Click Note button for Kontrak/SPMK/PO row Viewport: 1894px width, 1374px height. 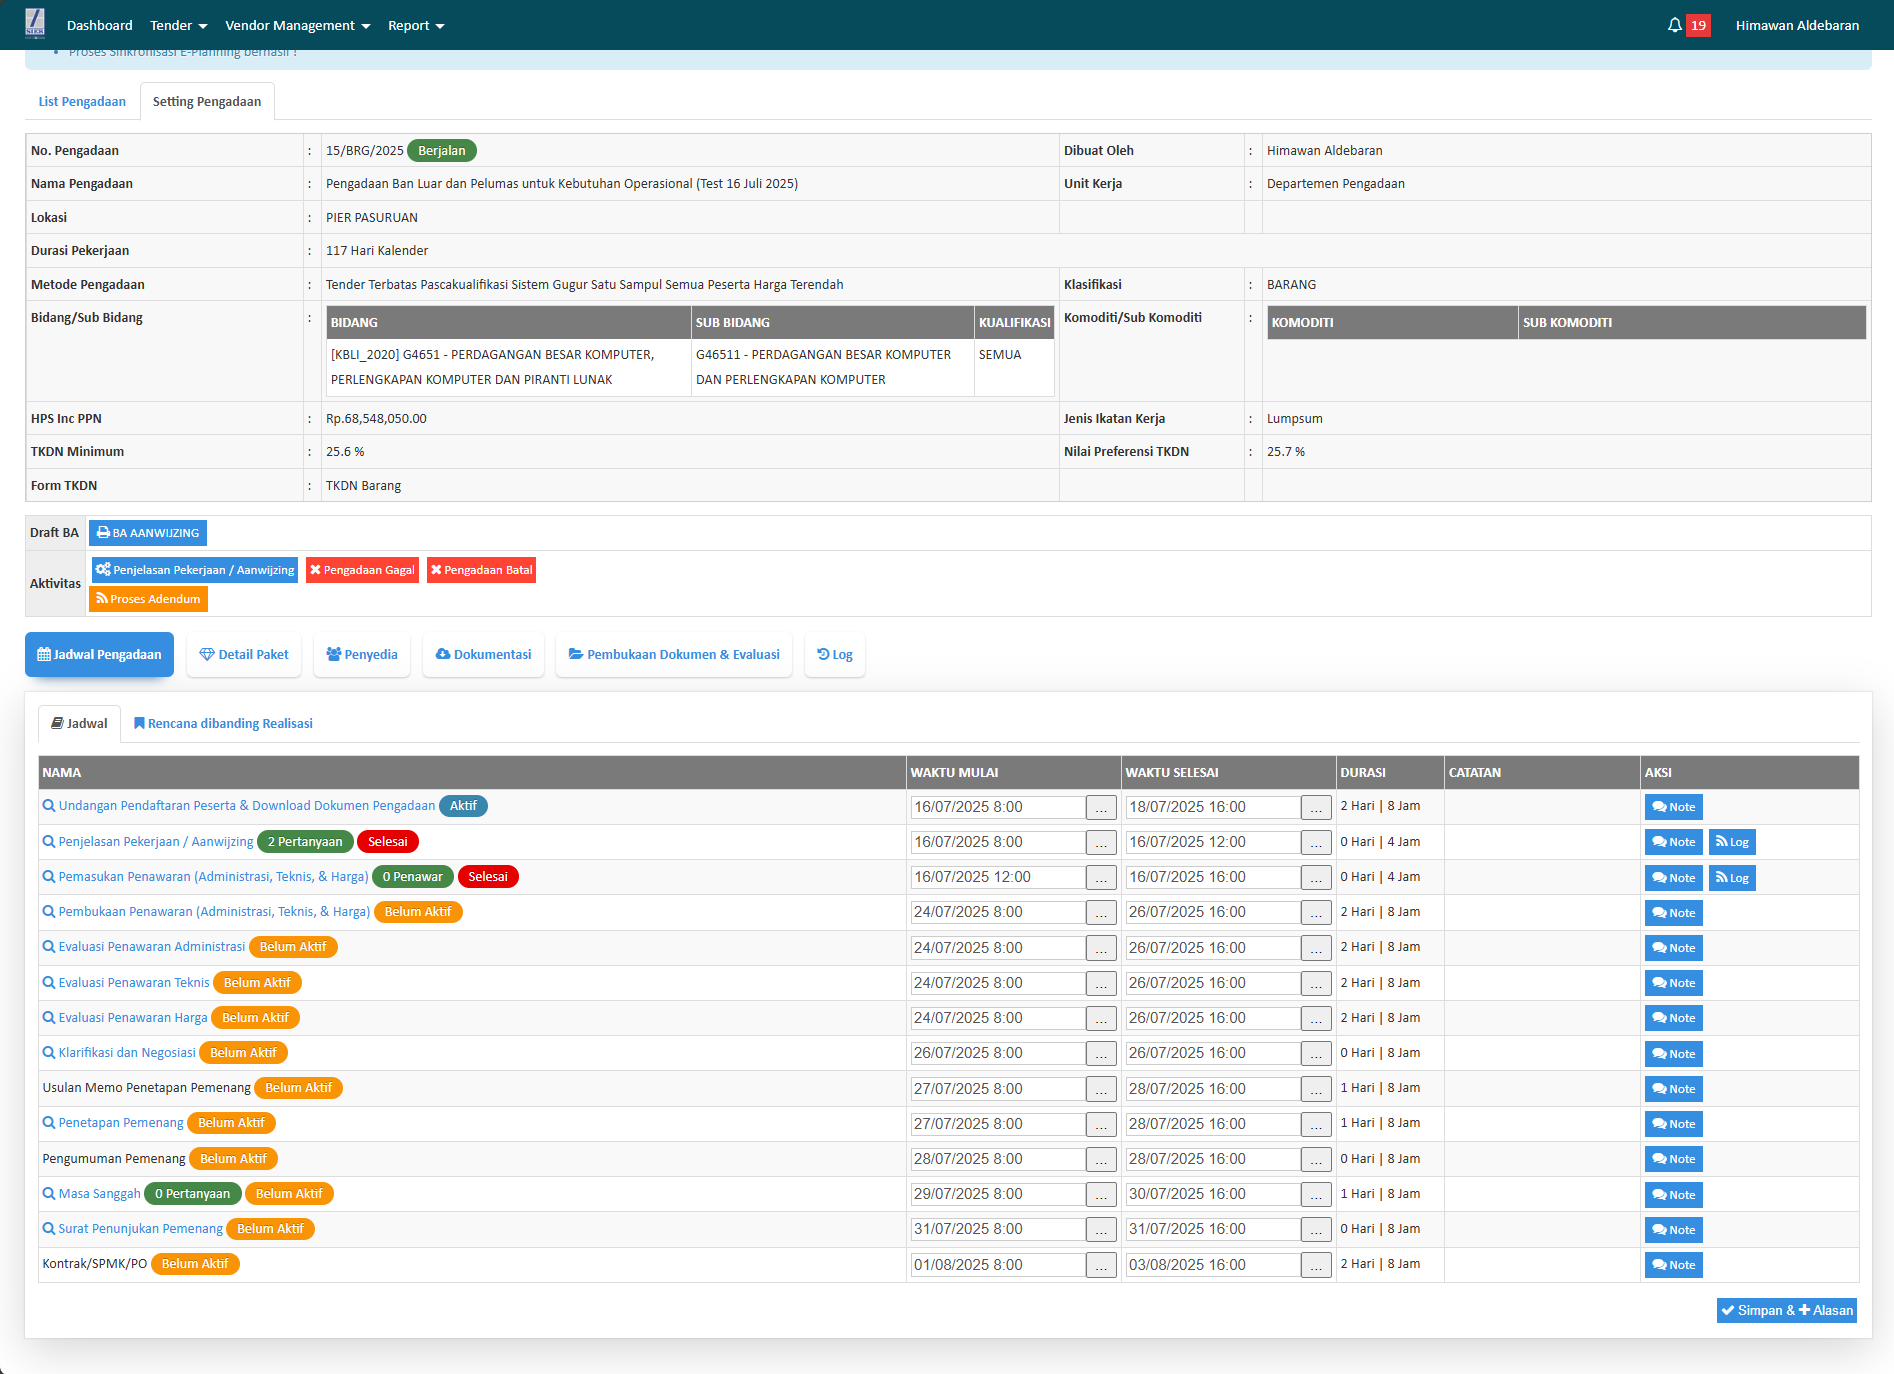(1673, 1265)
